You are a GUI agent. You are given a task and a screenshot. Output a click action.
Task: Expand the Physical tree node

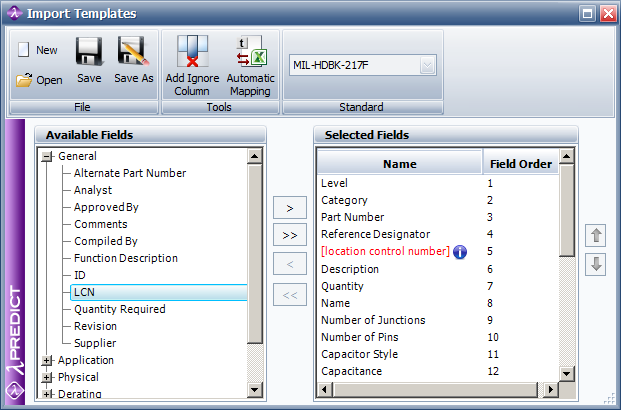[46, 377]
